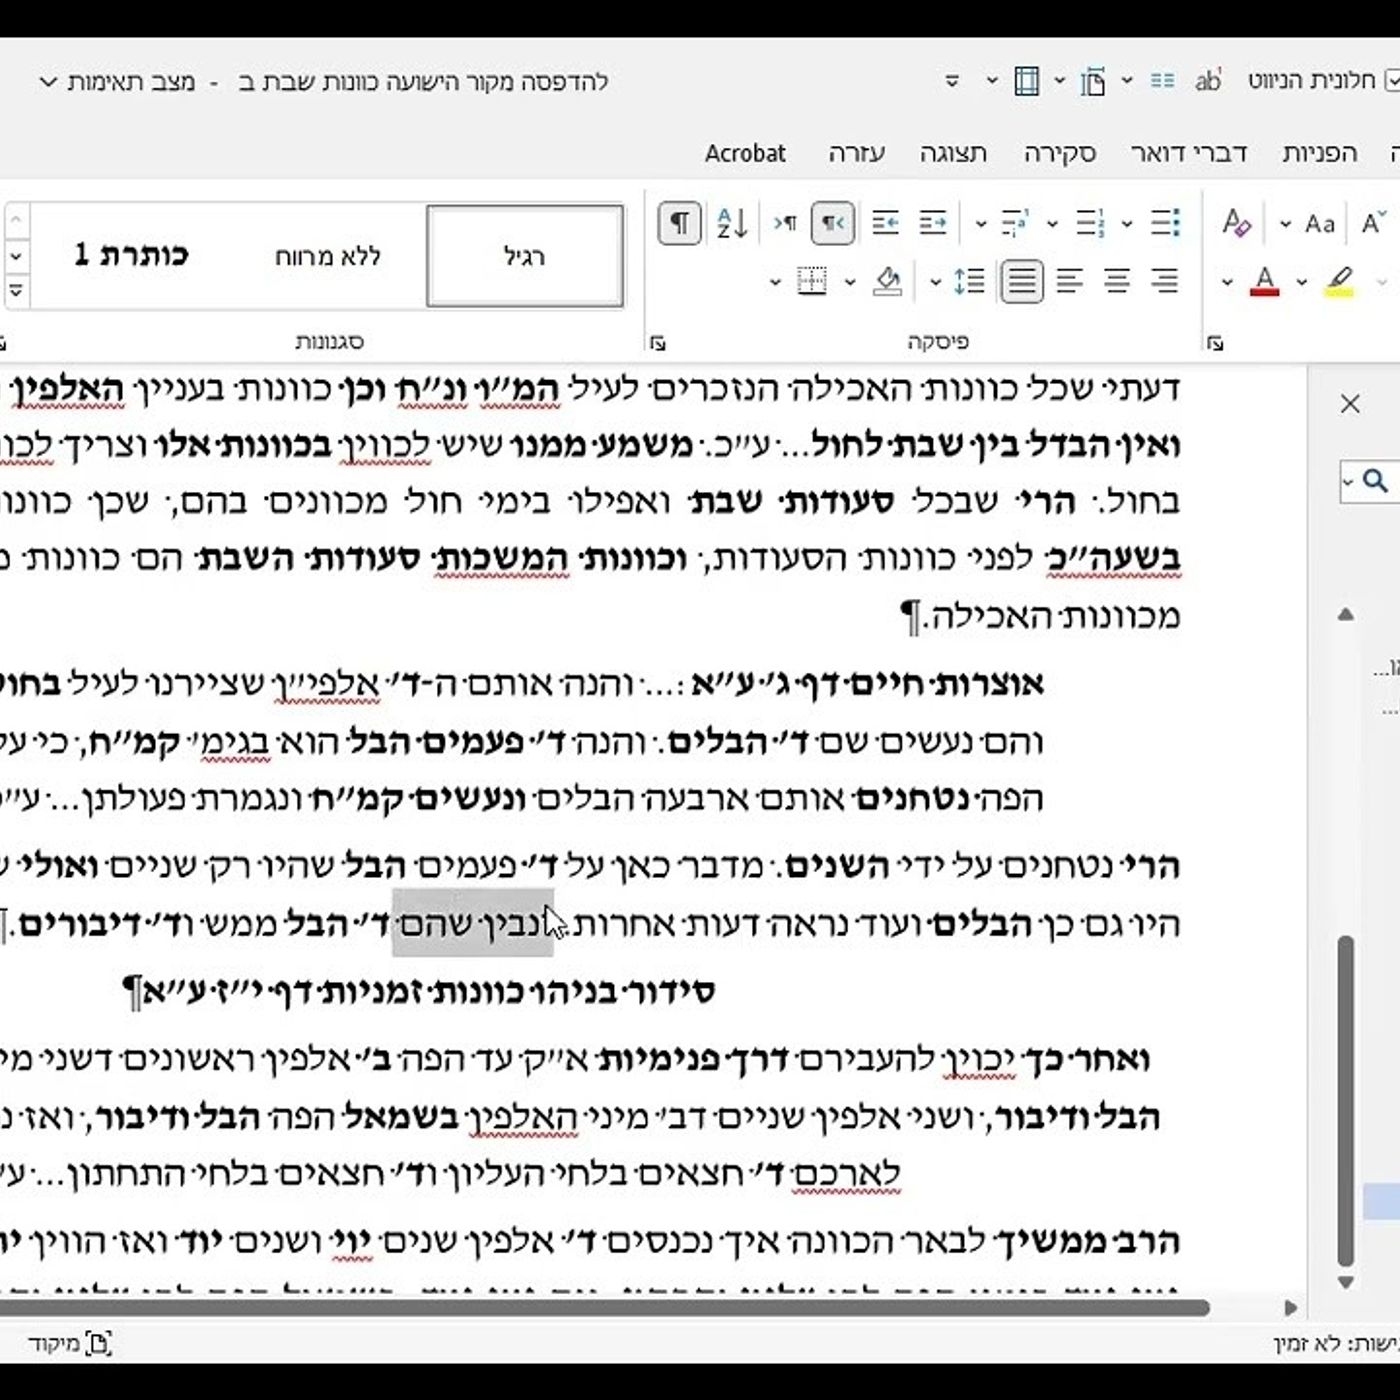Click the navigation pane down arrow
1400x1400 pixels.
tap(1346, 1282)
